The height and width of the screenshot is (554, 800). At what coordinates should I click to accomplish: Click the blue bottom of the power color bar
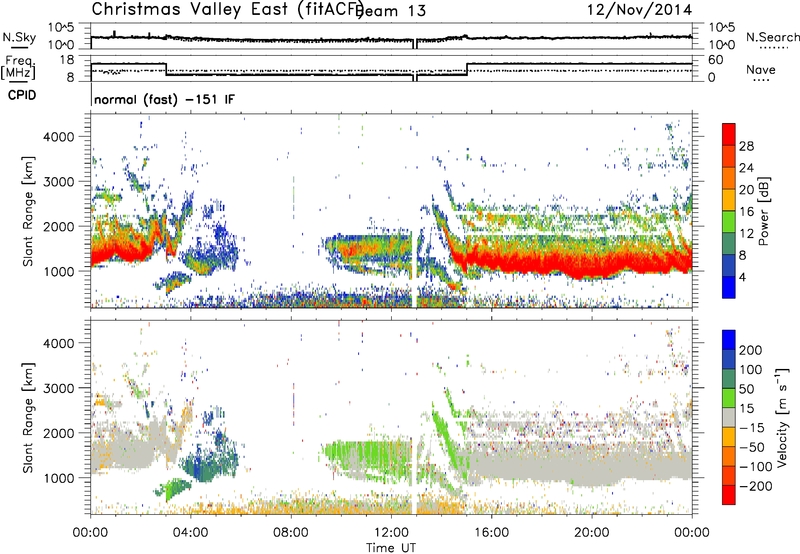(x=729, y=286)
